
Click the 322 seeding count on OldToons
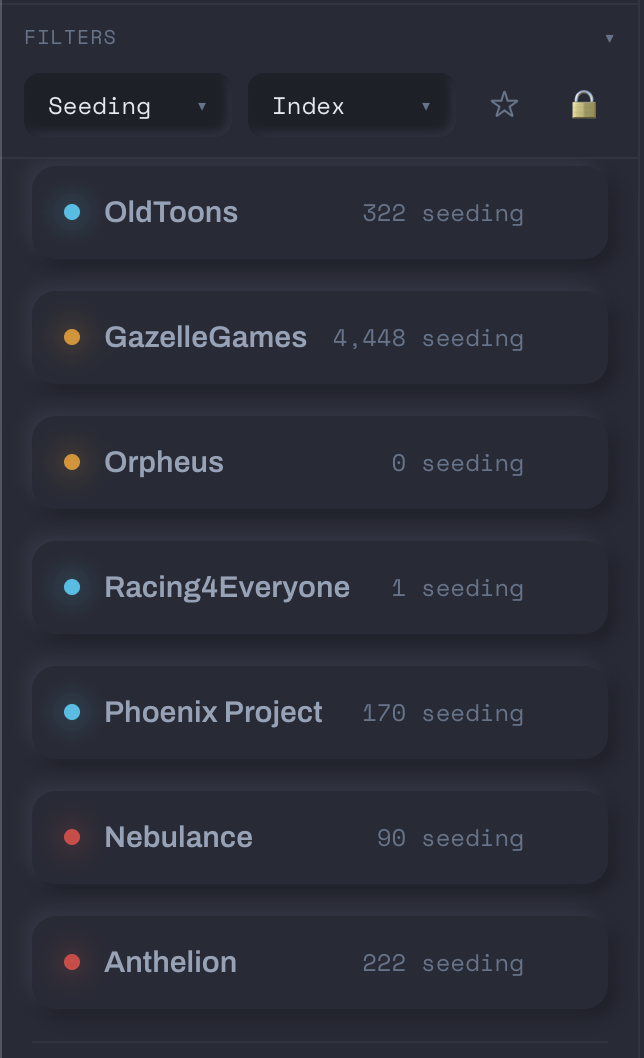pyautogui.click(x=443, y=212)
